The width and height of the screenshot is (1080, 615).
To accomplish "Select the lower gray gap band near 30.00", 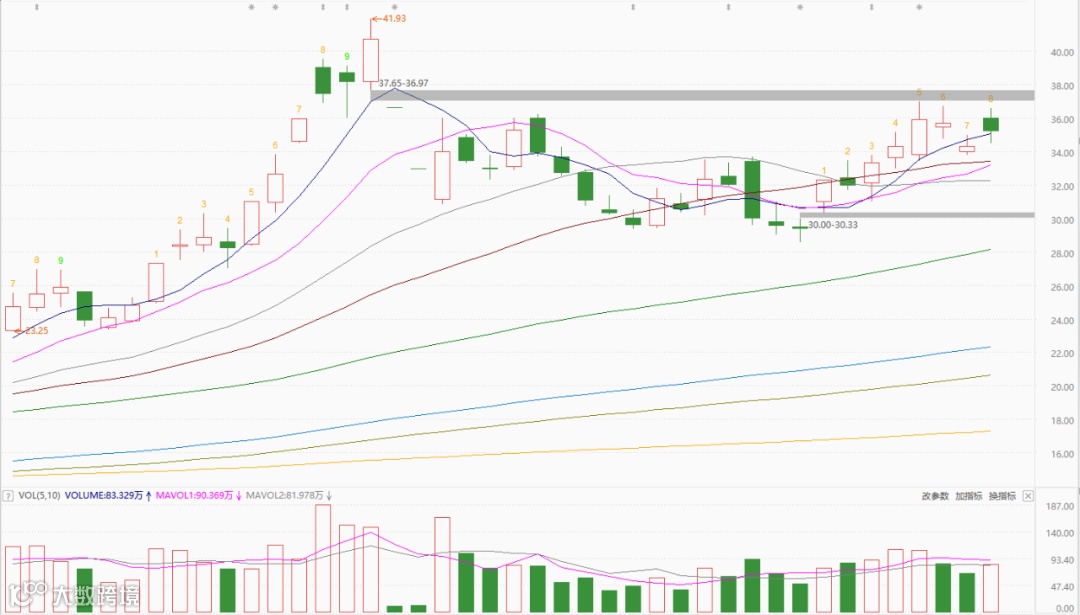I will 917,215.
